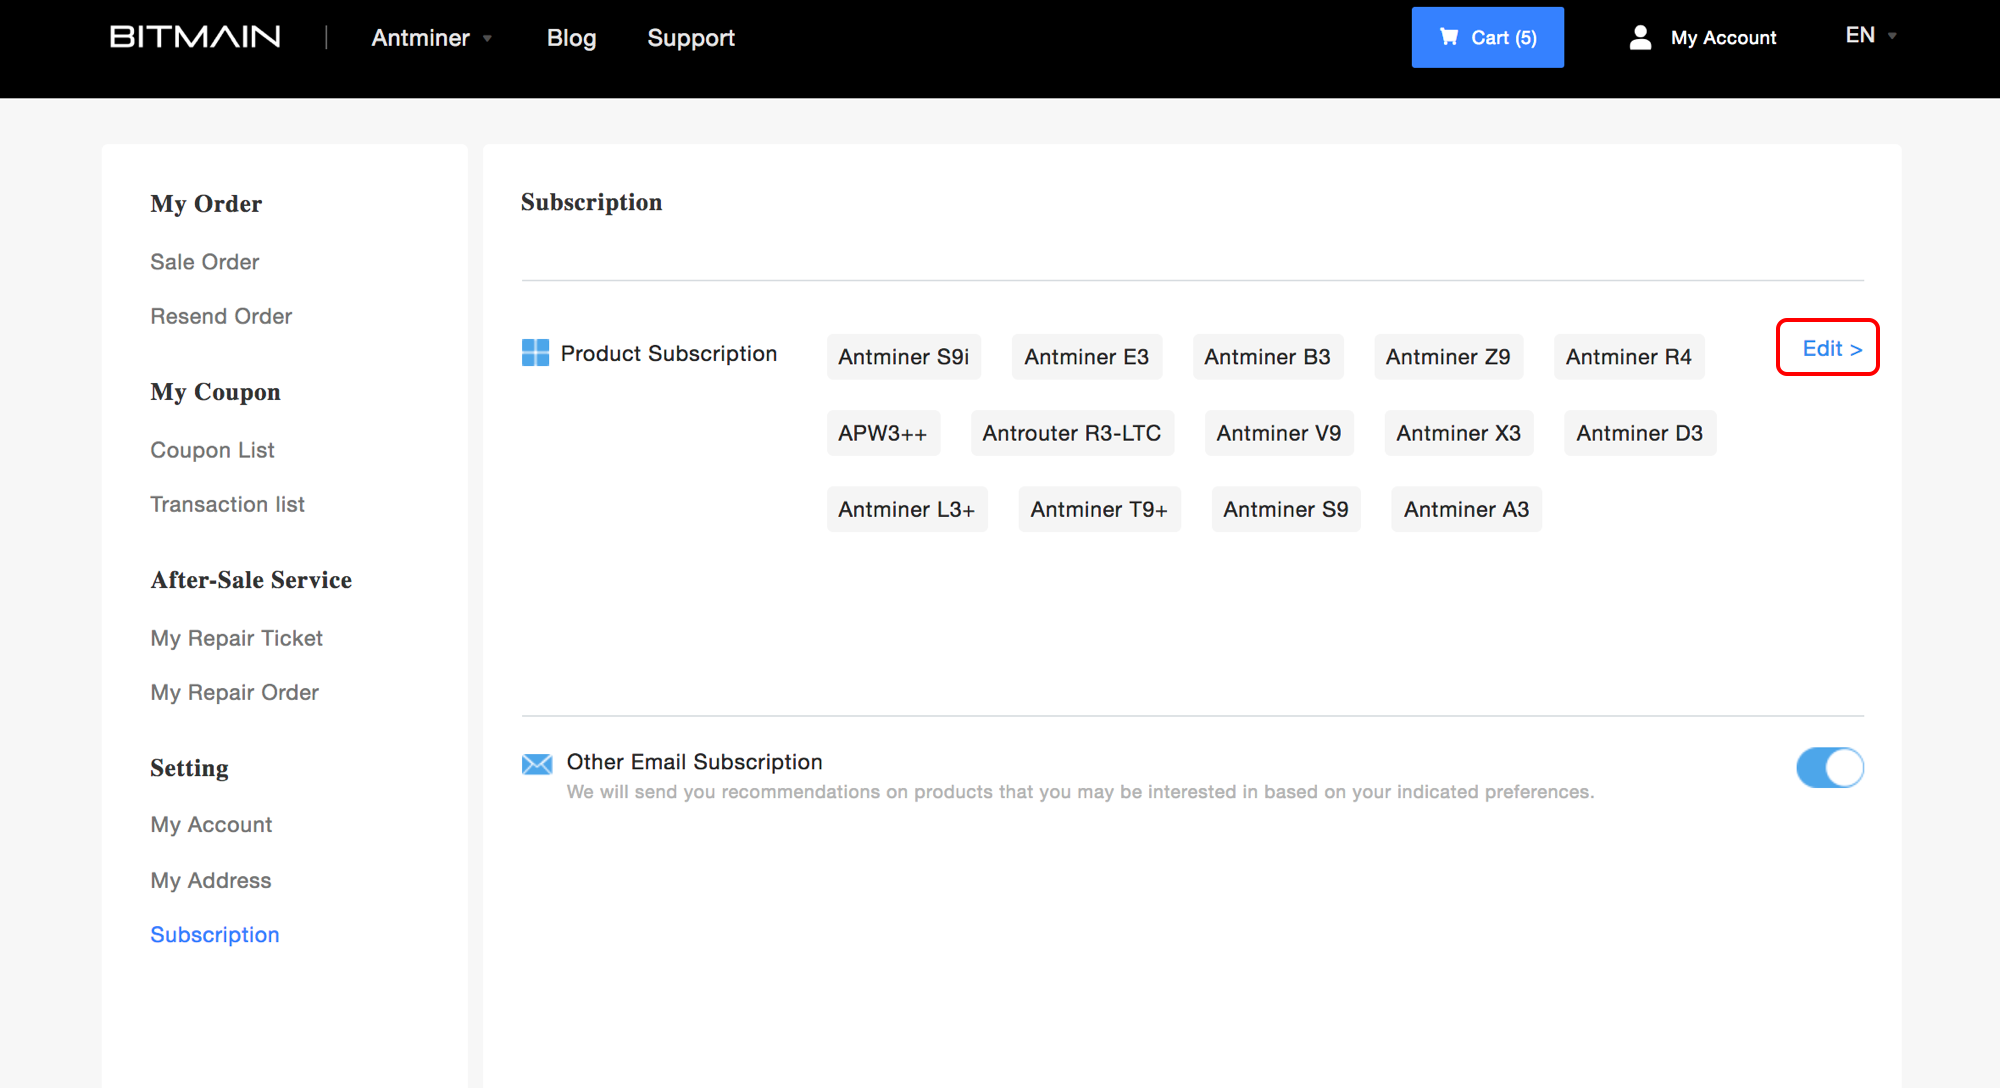Open My Account in the header
Image resolution: width=2000 pixels, height=1088 pixels.
(x=1723, y=37)
